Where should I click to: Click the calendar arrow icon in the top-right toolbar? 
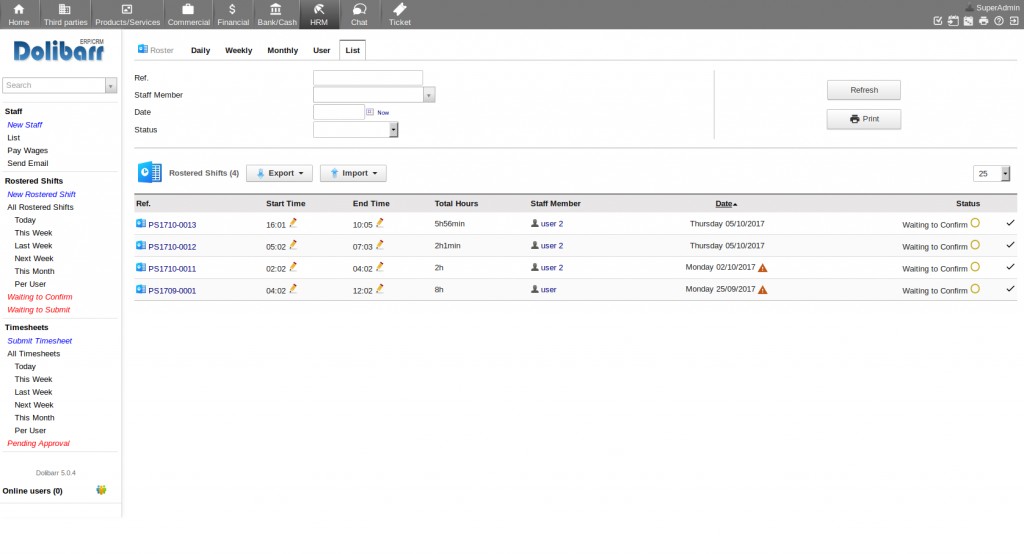pyautogui.click(x=953, y=21)
